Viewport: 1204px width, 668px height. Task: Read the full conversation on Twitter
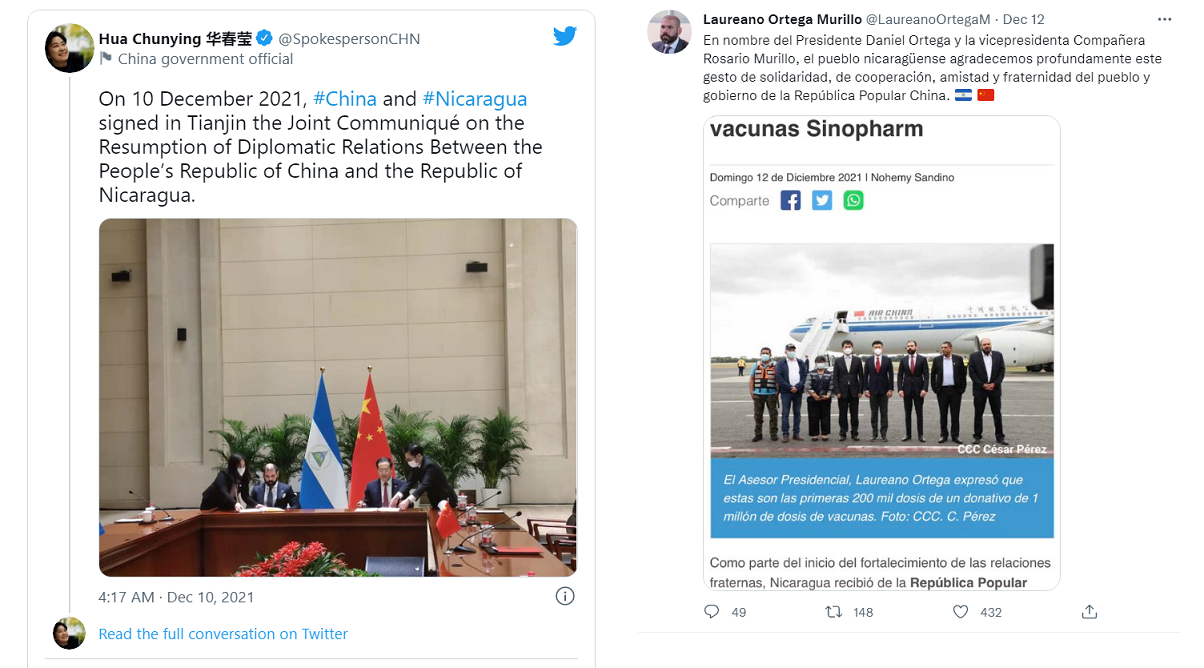pos(223,634)
